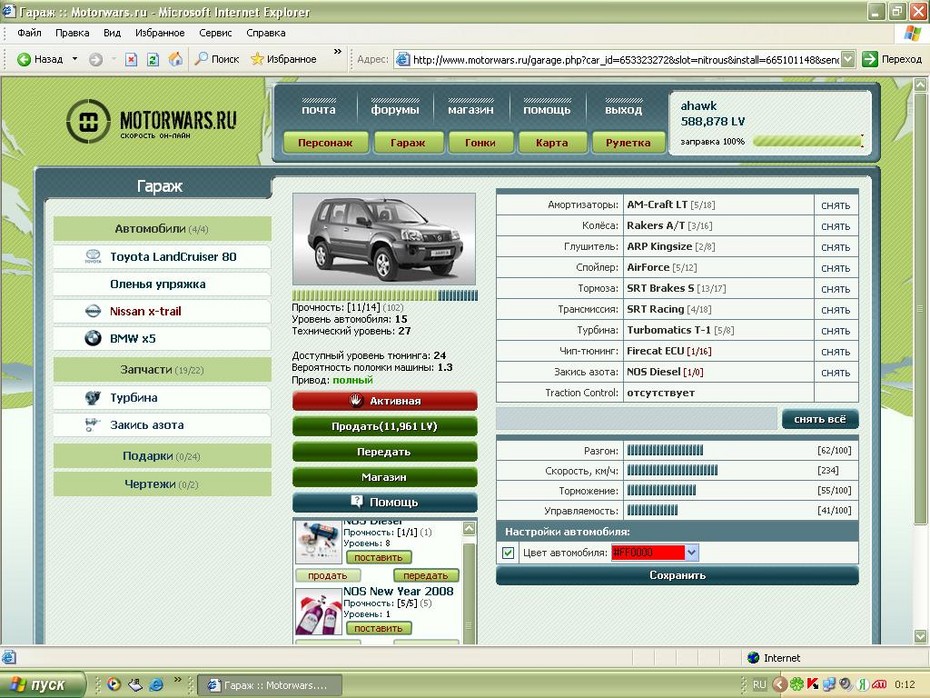The height and width of the screenshot is (698, 930).
Task: Click the media player quick launch icon
Action: coord(114,685)
